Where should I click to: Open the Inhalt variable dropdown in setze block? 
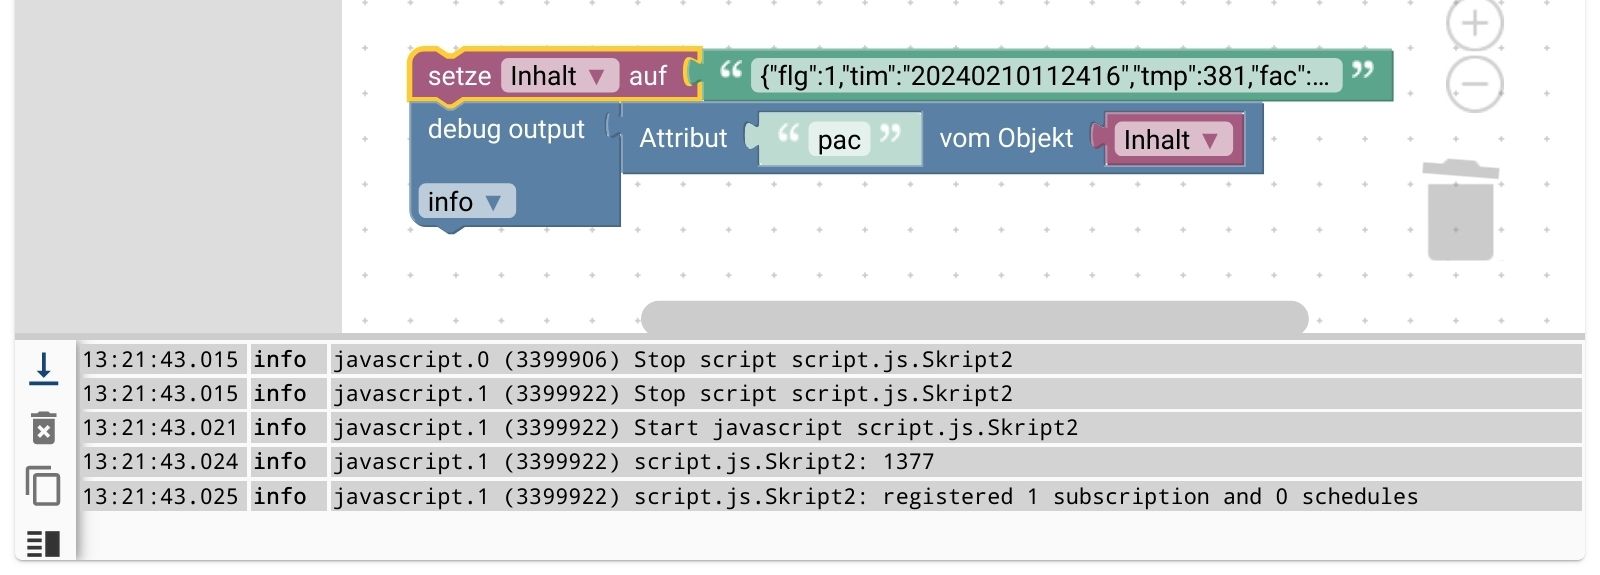[559, 77]
